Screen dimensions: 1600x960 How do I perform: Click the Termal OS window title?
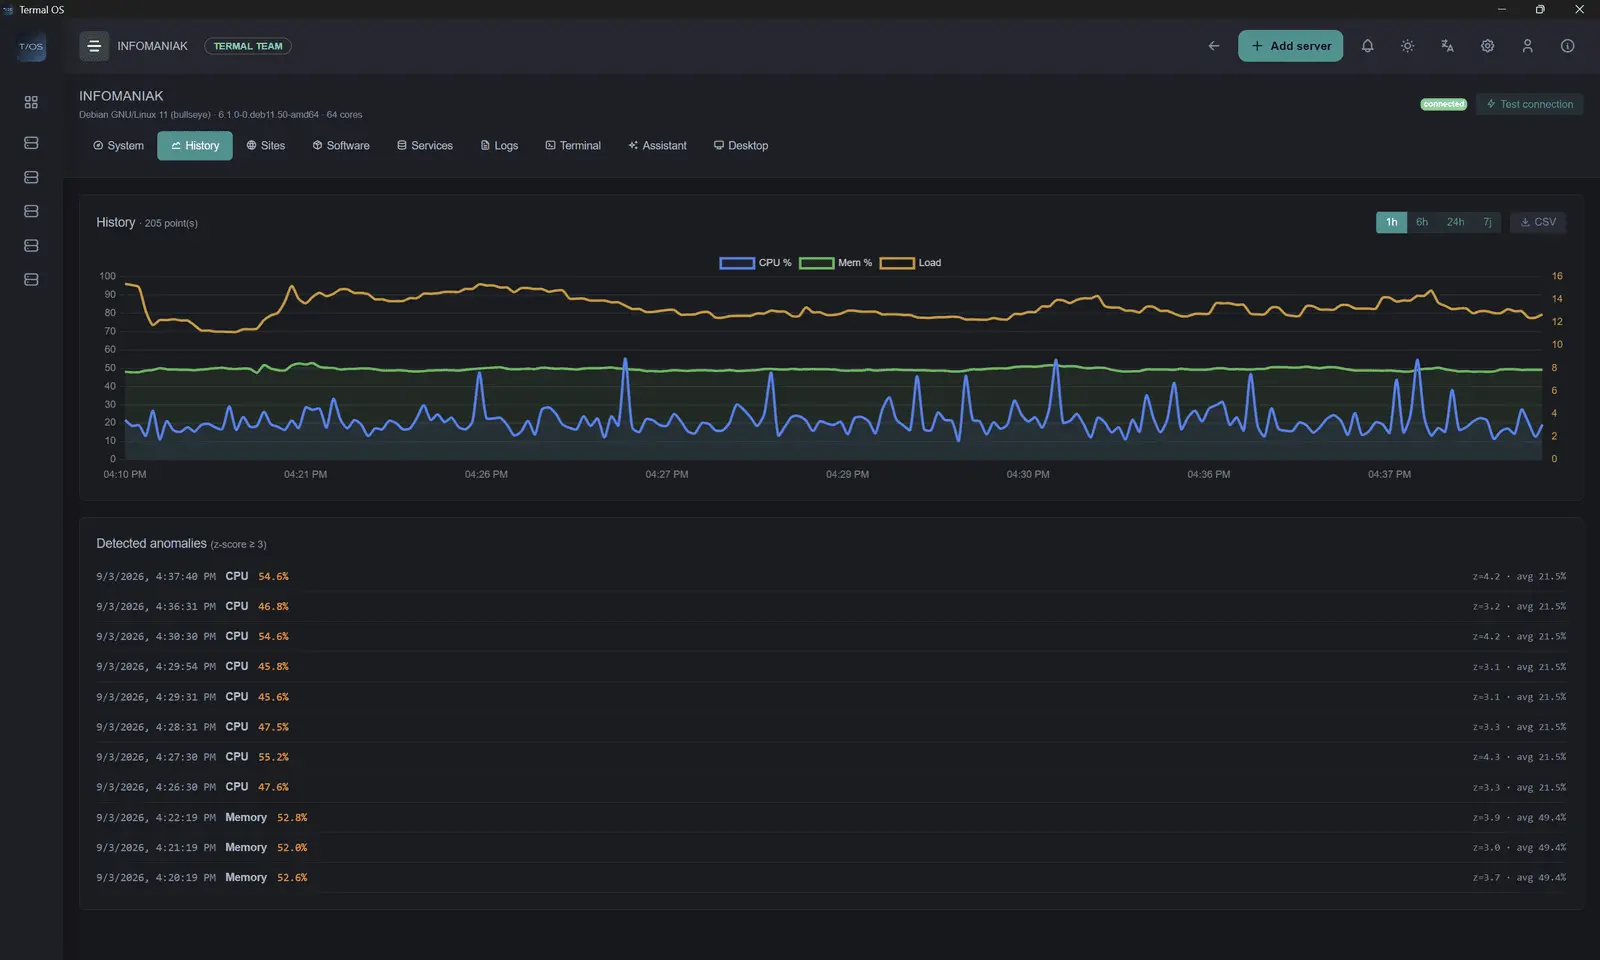(x=41, y=10)
